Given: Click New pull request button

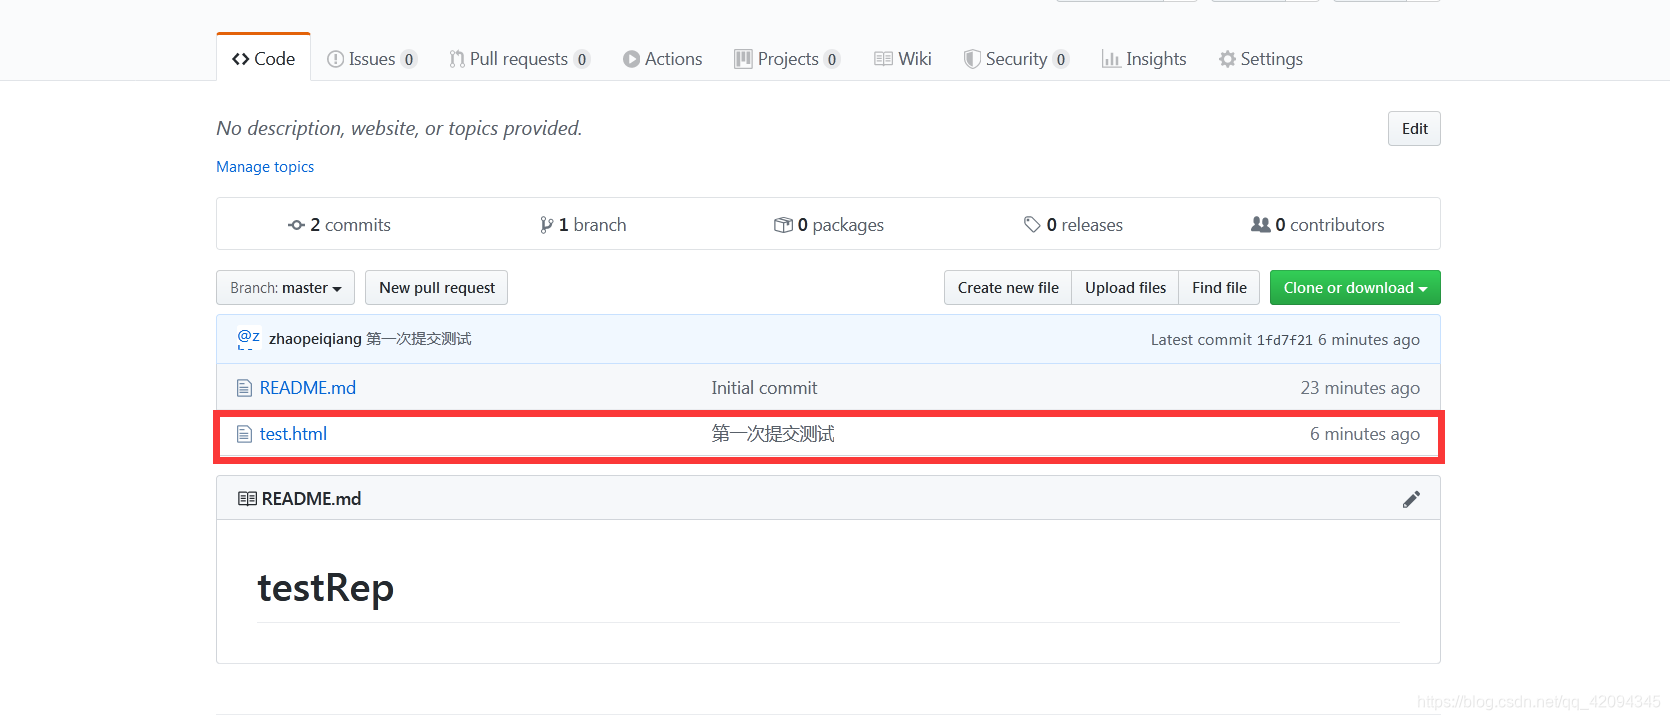Looking at the screenshot, I should pyautogui.click(x=436, y=288).
